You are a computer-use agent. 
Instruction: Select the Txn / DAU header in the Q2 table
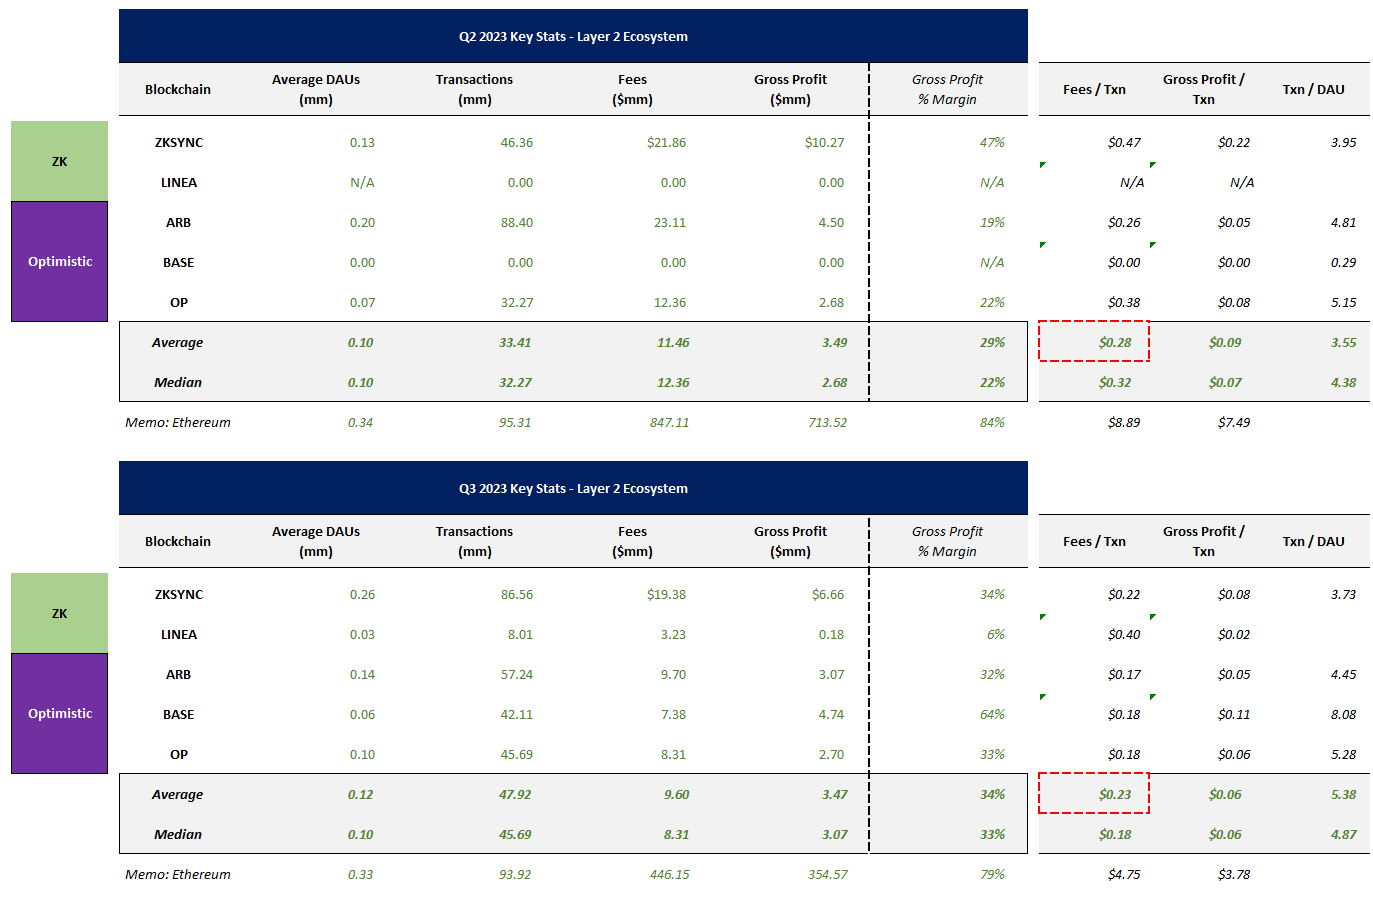point(1313,89)
